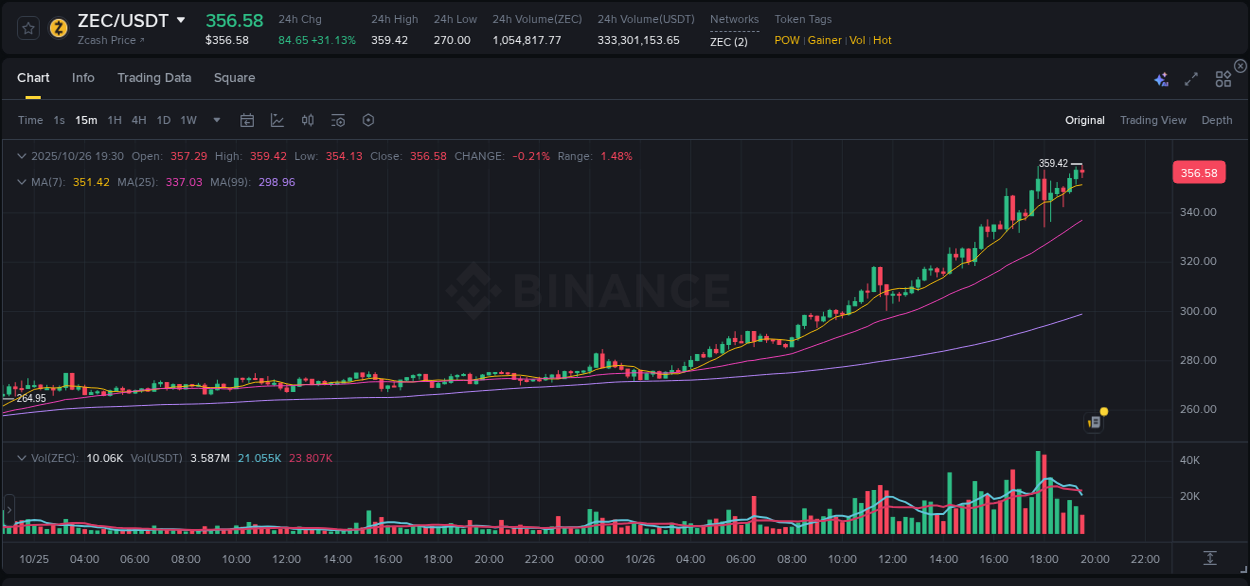Open the indicator list settings icon

click(x=337, y=119)
